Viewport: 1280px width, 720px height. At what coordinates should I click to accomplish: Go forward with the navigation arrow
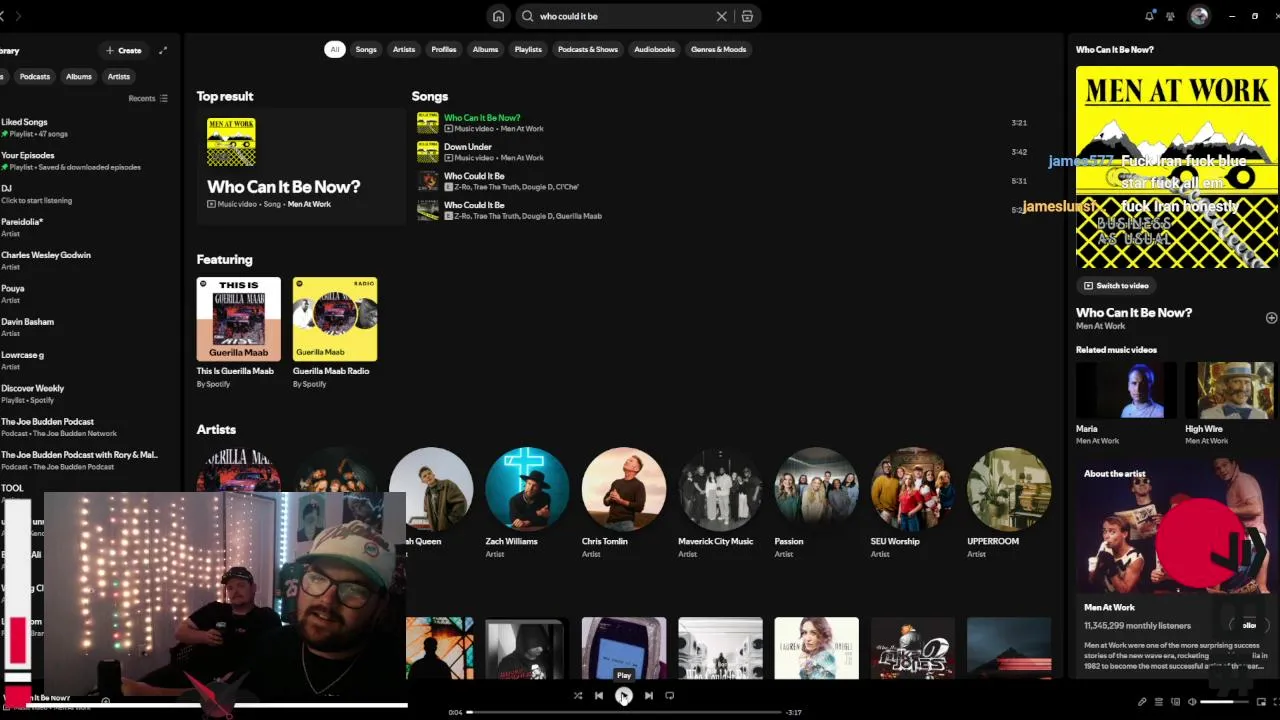click(18, 16)
